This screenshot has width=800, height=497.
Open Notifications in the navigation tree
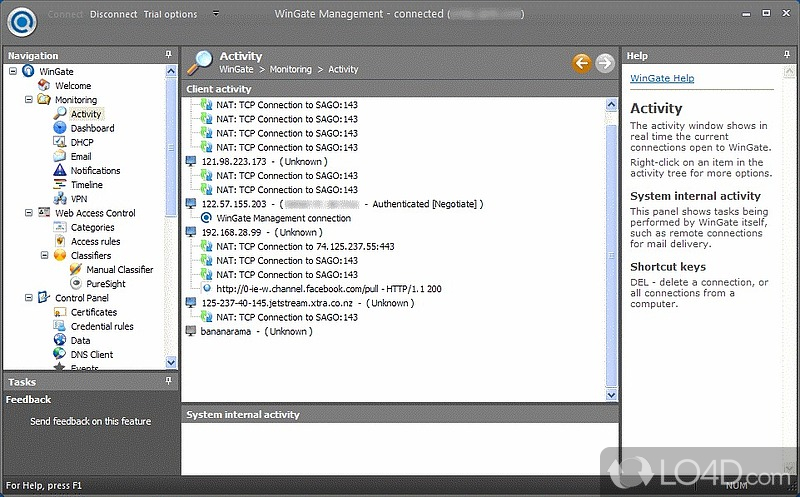point(95,171)
